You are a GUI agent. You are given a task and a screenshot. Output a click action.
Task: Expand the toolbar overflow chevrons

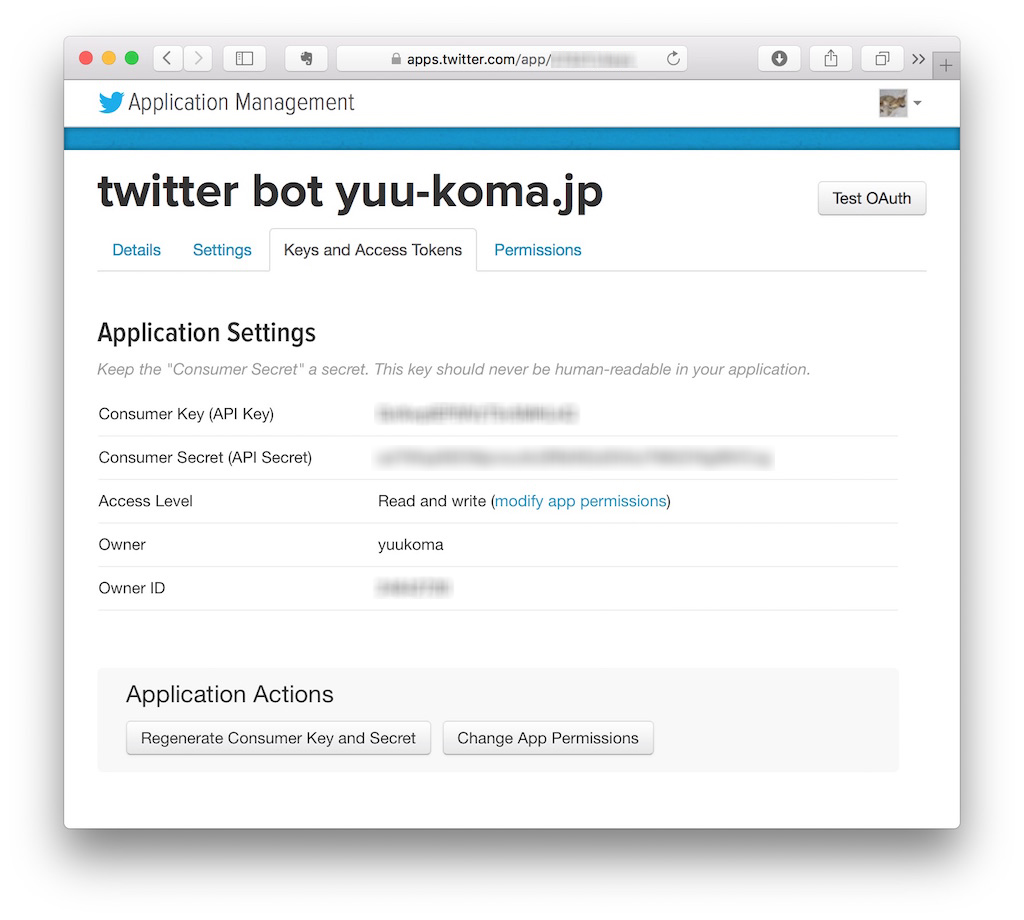click(x=918, y=58)
